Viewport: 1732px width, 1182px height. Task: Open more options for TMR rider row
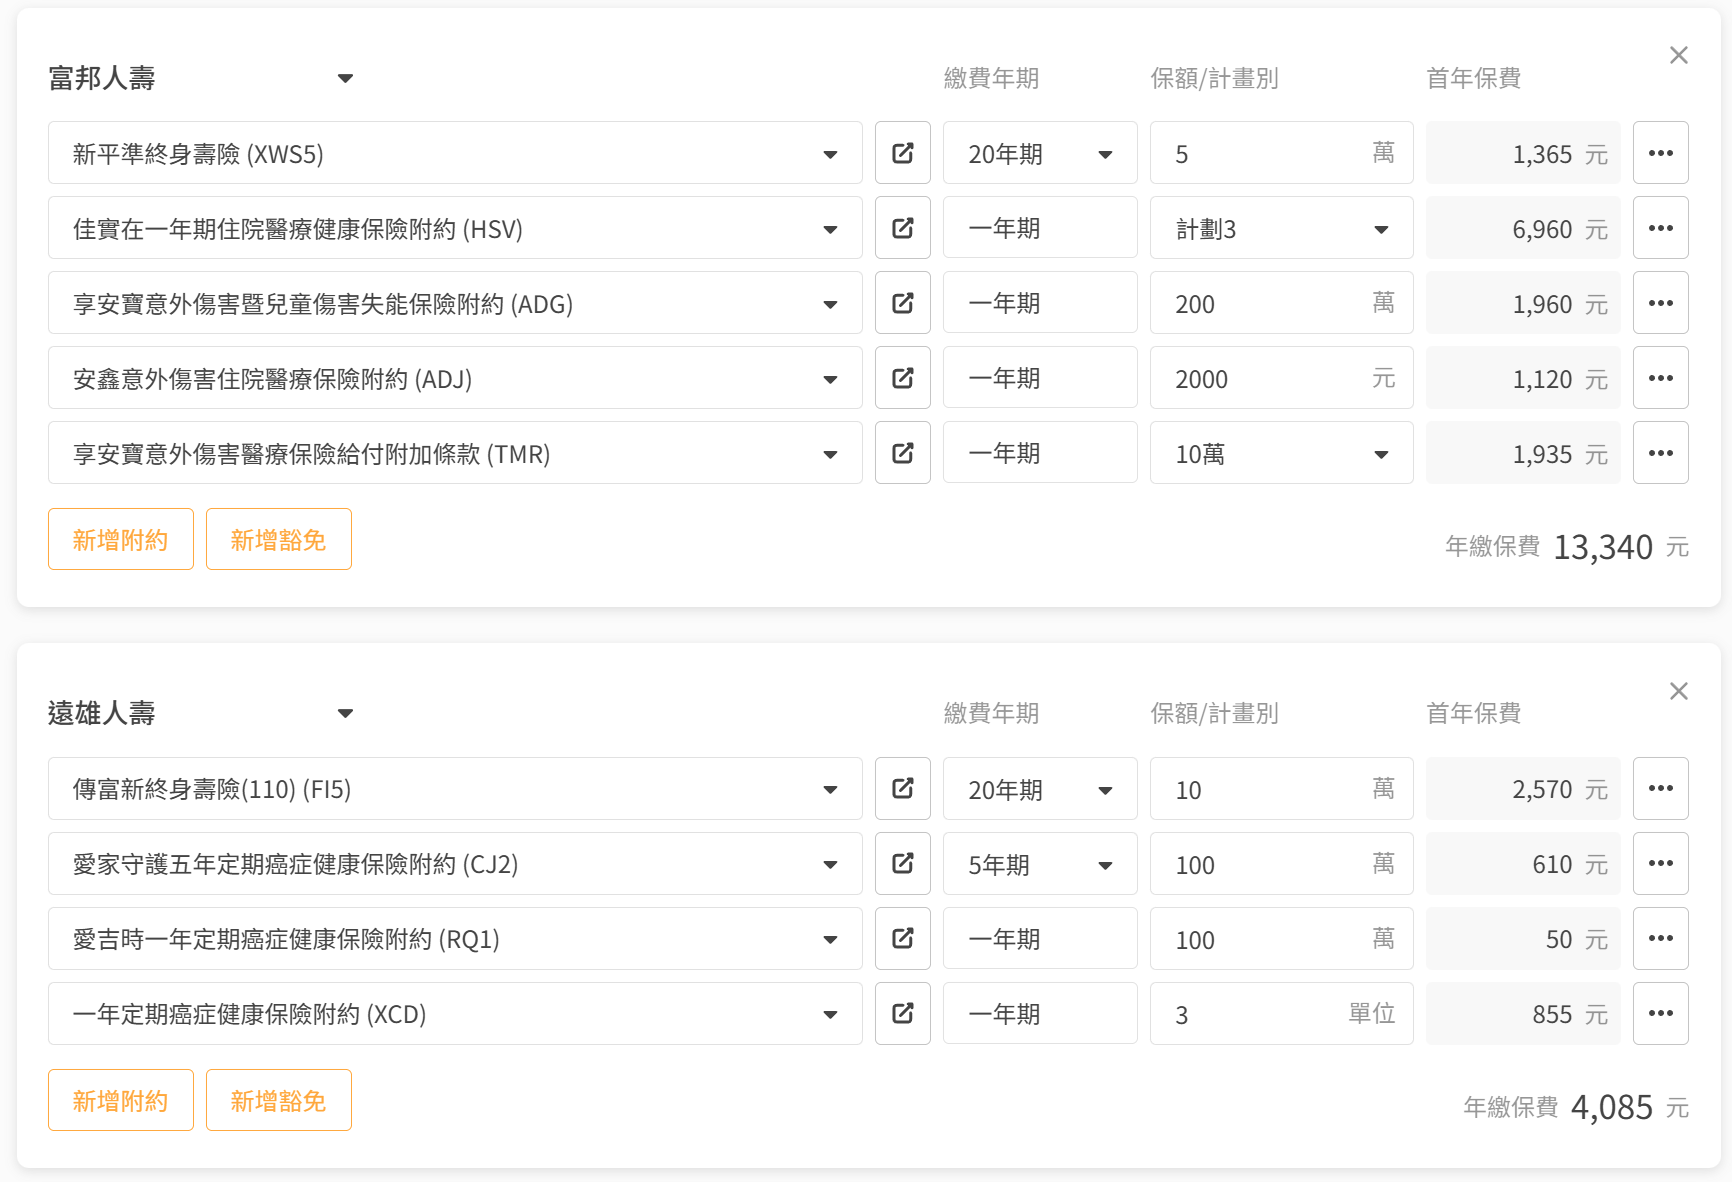point(1660,453)
